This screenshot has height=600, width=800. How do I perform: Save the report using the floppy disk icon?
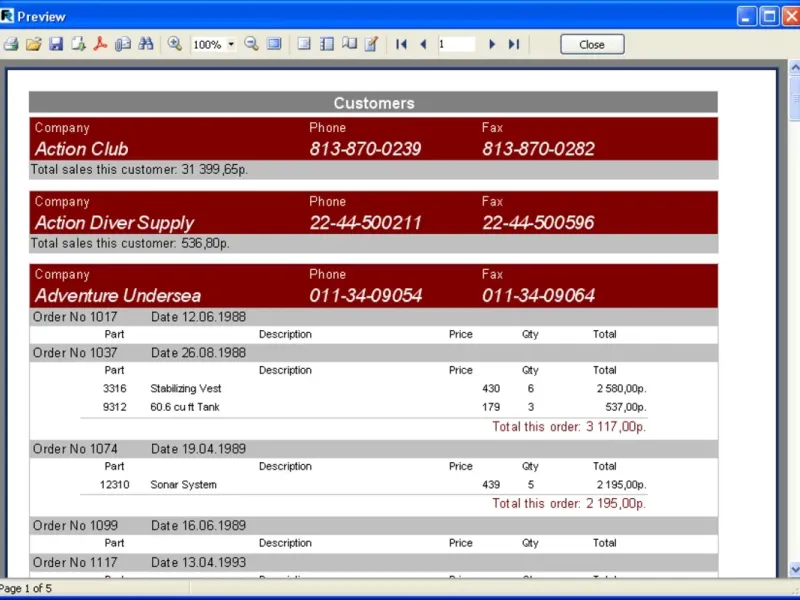[56, 44]
